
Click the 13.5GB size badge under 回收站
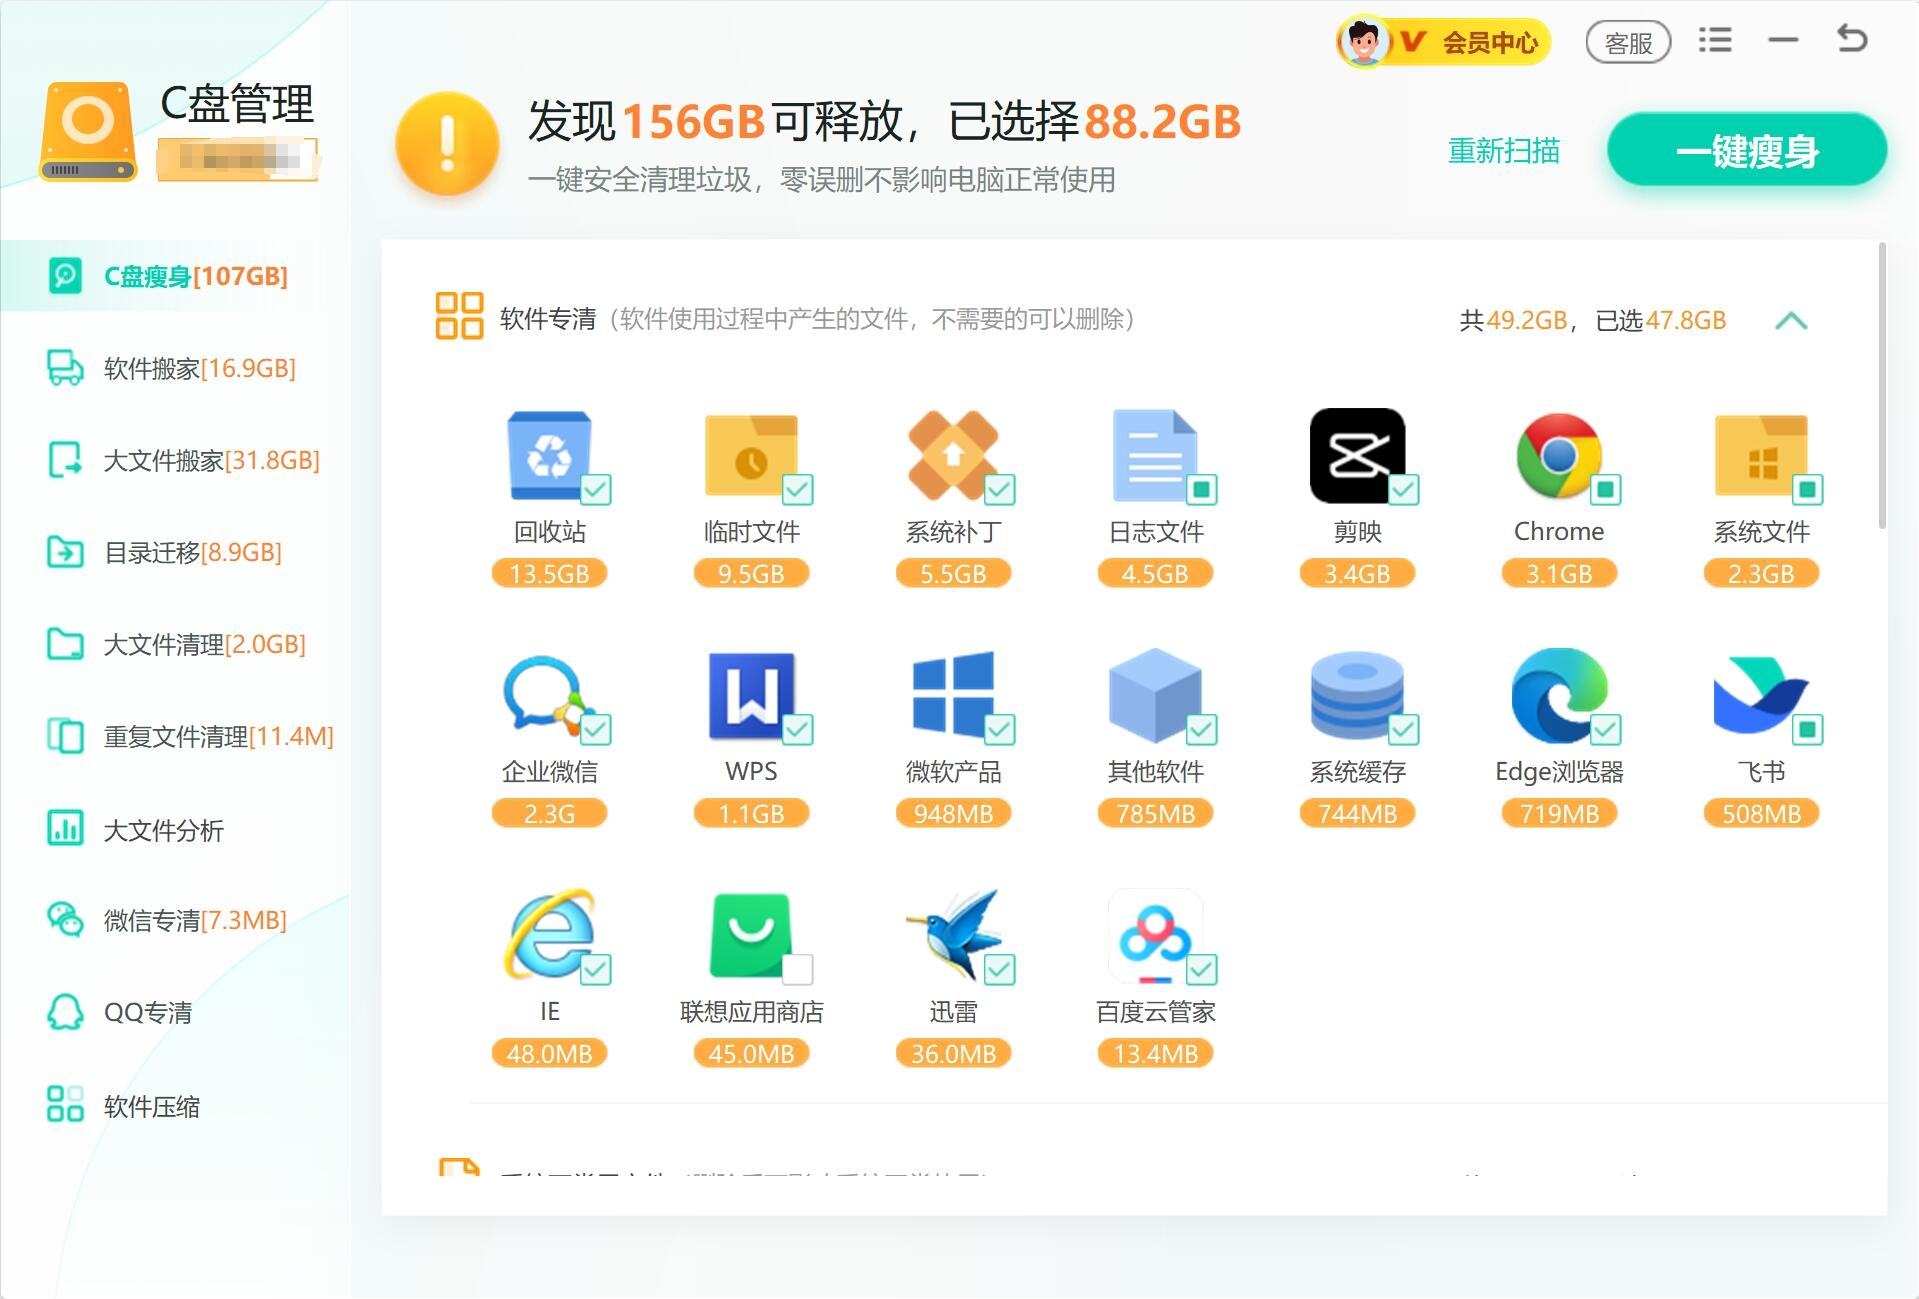(x=549, y=573)
